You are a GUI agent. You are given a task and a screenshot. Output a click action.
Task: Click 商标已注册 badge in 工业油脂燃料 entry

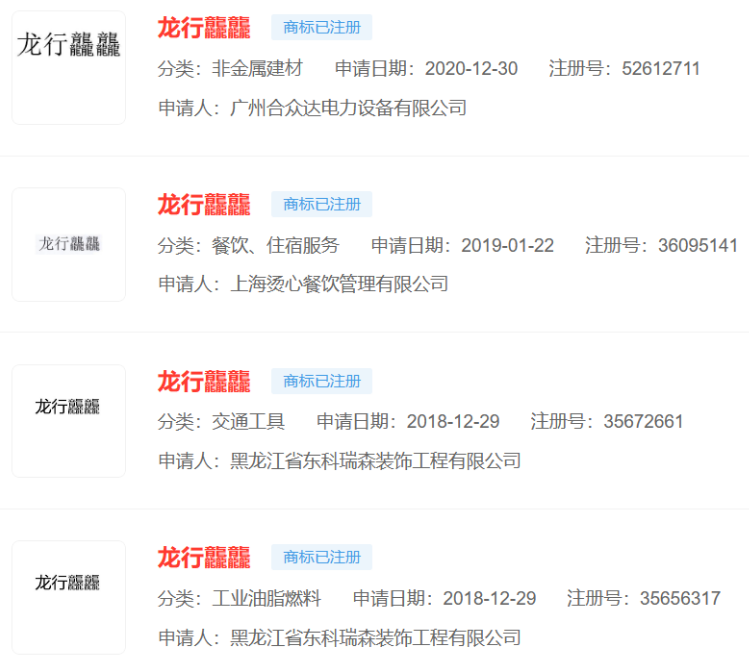point(321,557)
